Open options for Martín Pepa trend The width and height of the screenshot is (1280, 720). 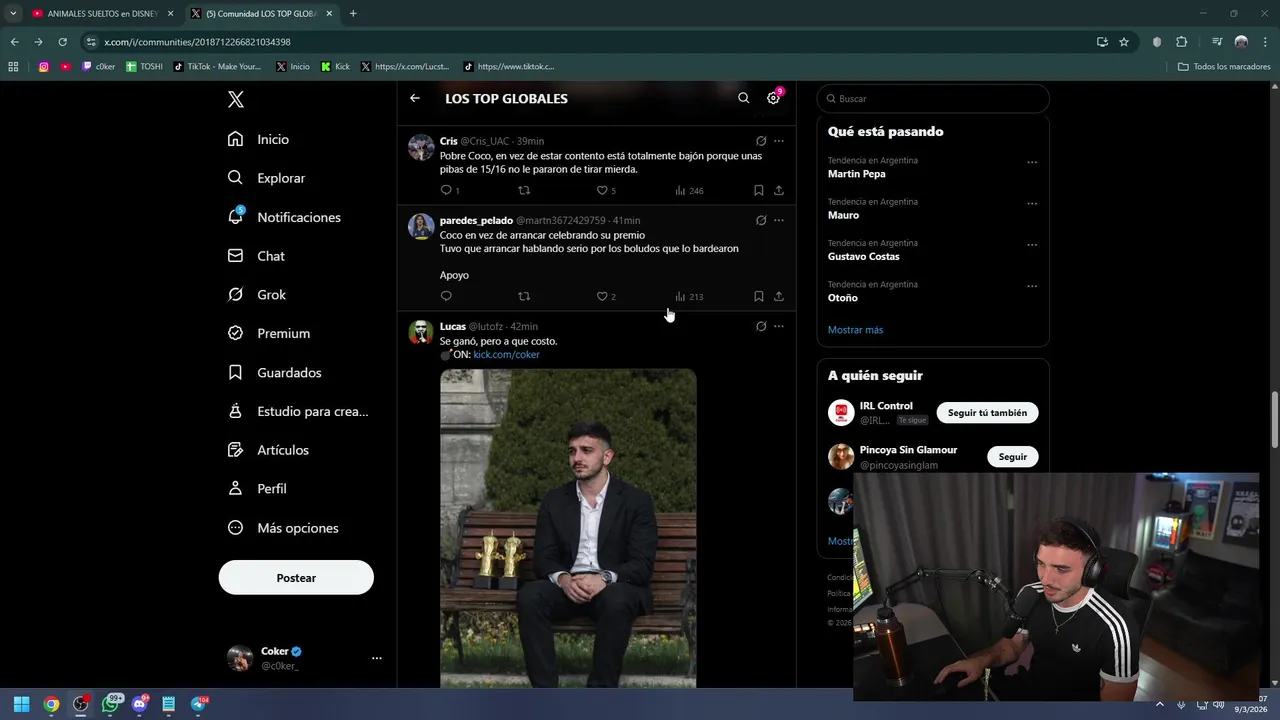pos(1032,162)
